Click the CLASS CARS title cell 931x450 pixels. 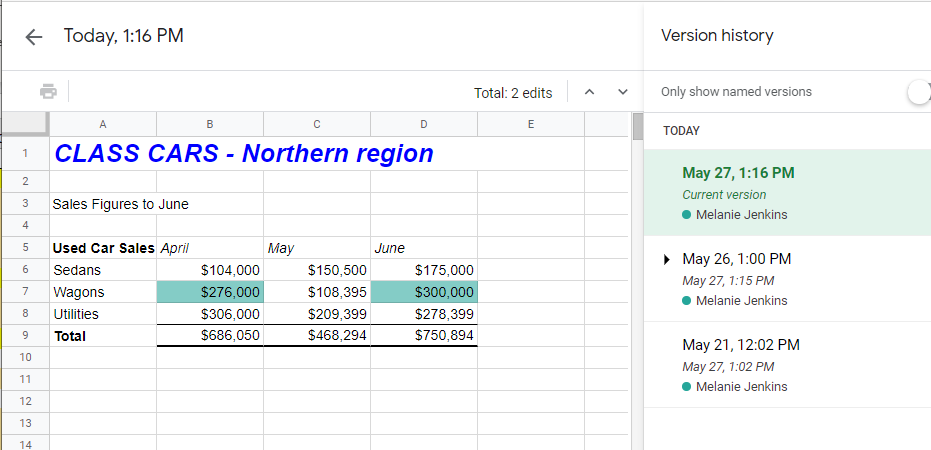click(244, 154)
